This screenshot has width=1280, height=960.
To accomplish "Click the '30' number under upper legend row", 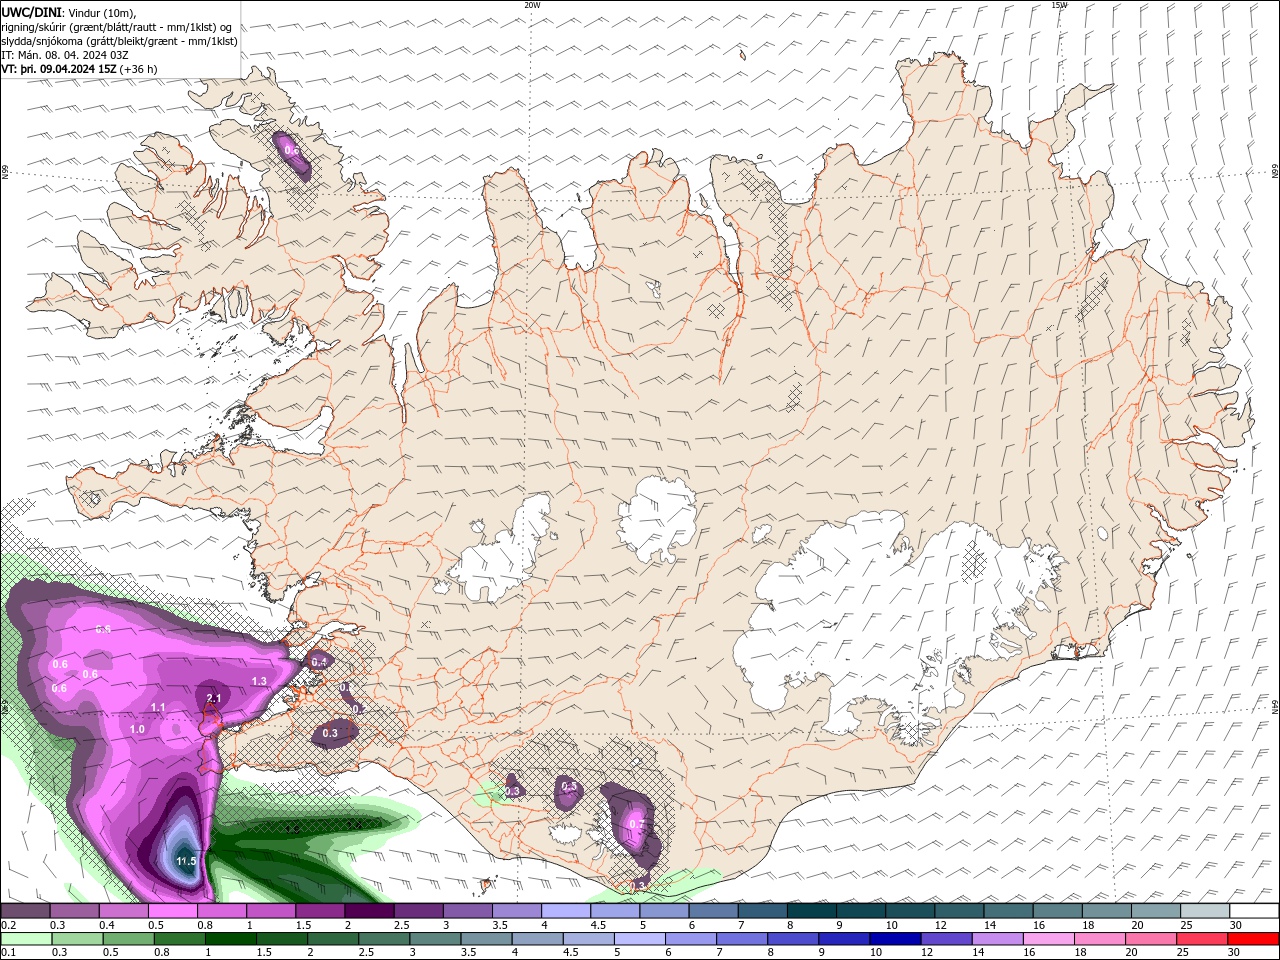I will pos(1235,925).
